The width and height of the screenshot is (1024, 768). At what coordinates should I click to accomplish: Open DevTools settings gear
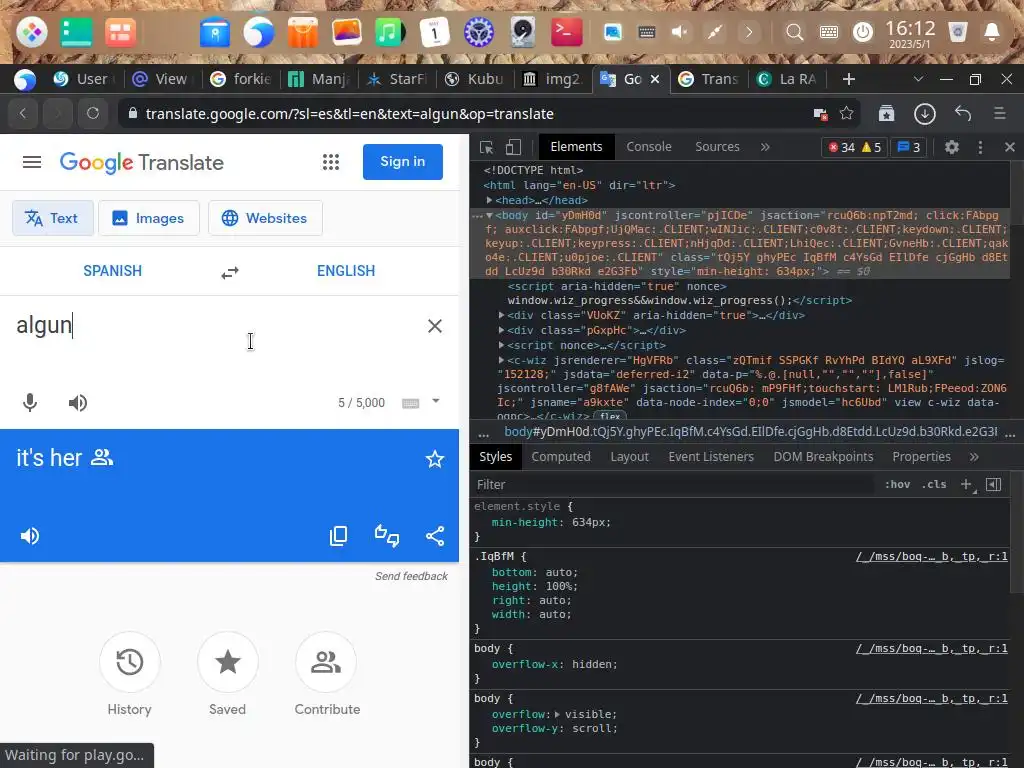point(952,148)
